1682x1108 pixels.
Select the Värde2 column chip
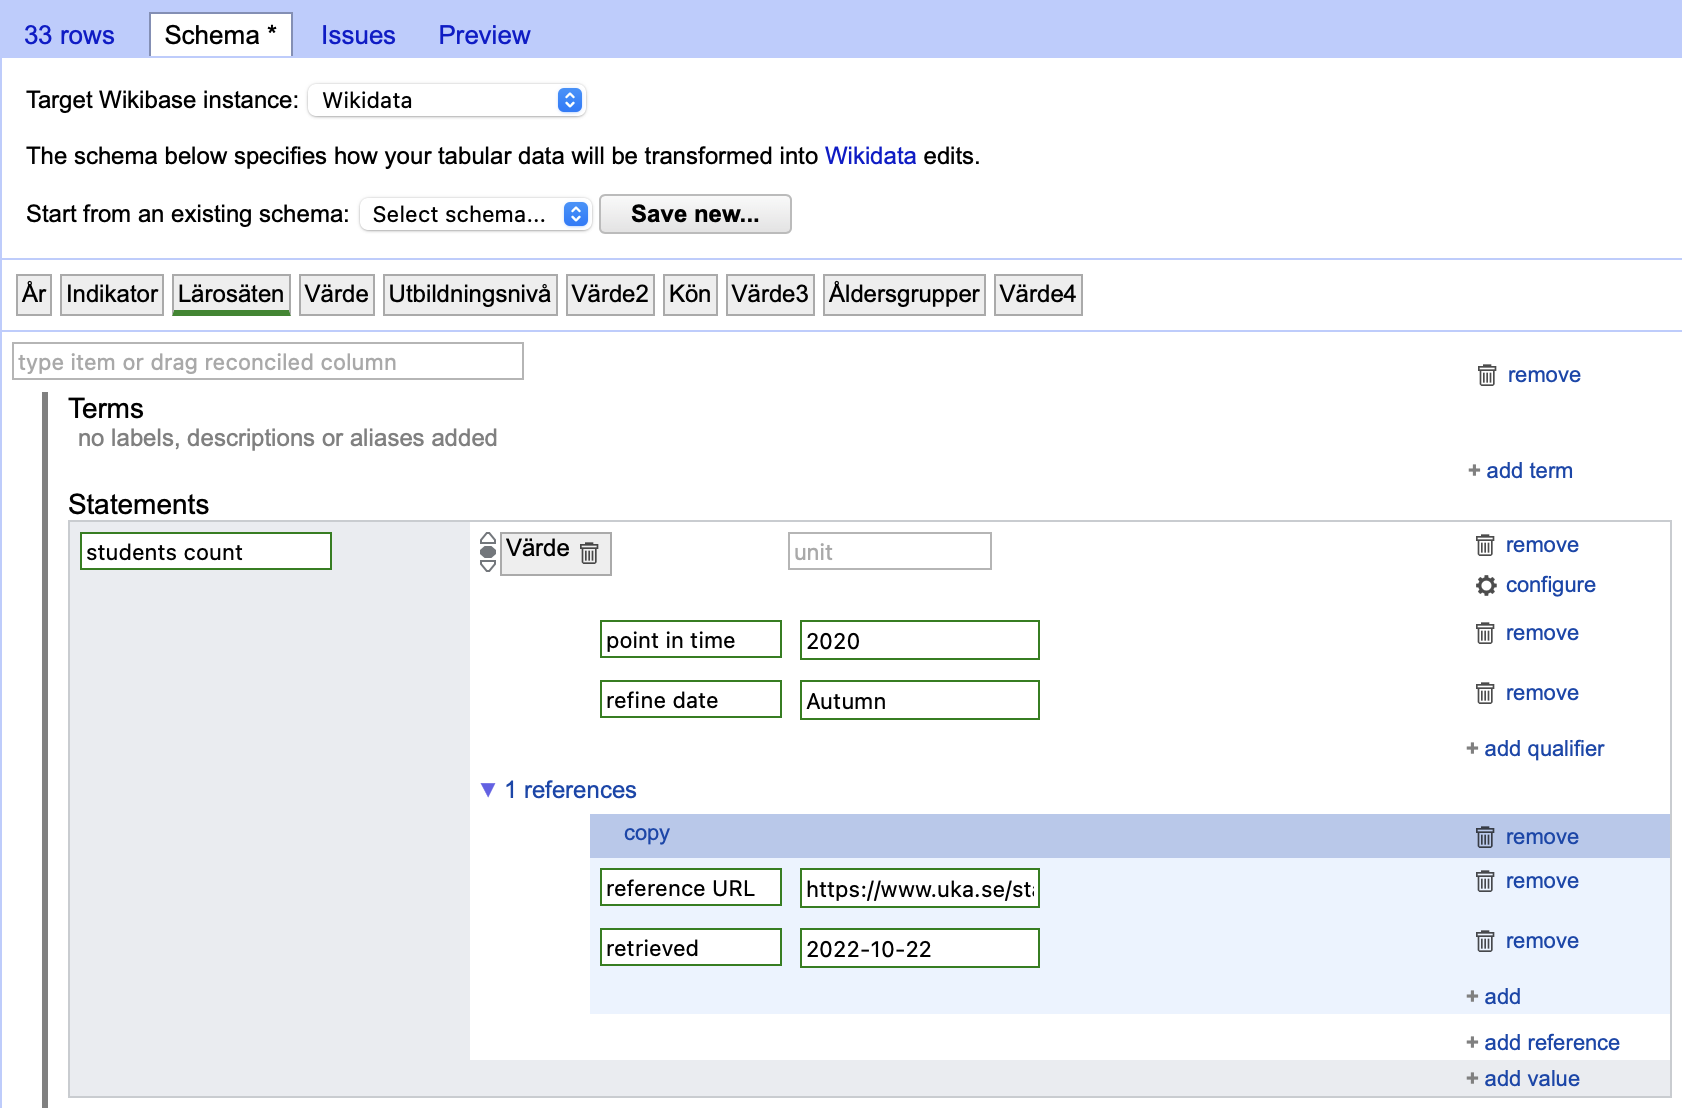coord(610,294)
